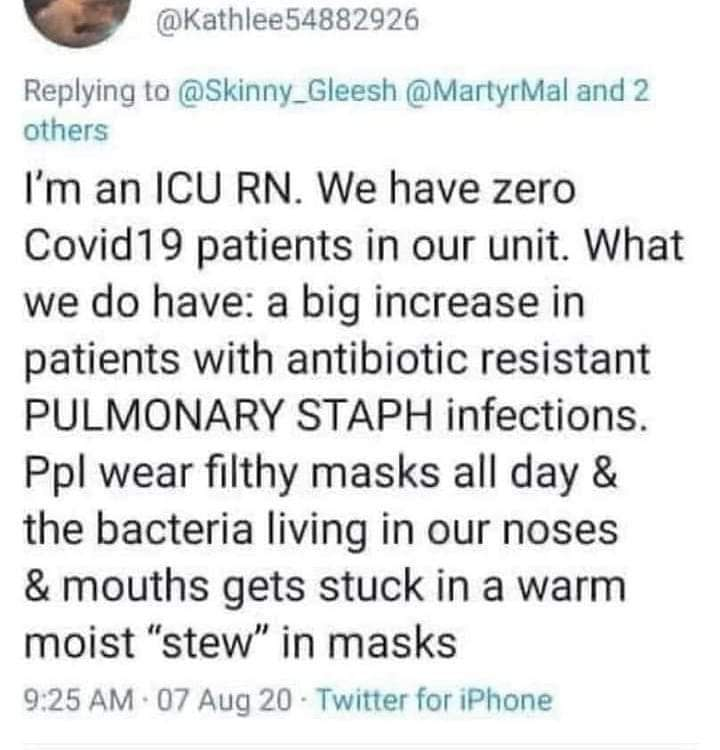Screen dimensions: 720x750
Task: Open the @Kathlee54882926 profile handle
Action: click(288, 22)
